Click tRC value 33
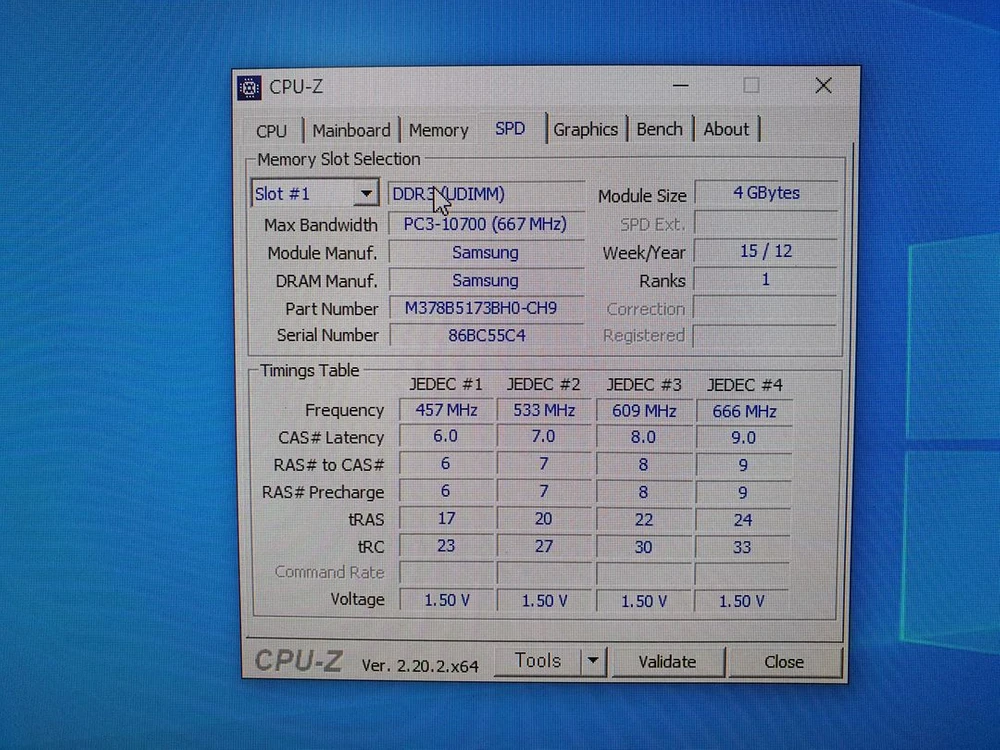The width and height of the screenshot is (1000, 750). [742, 547]
